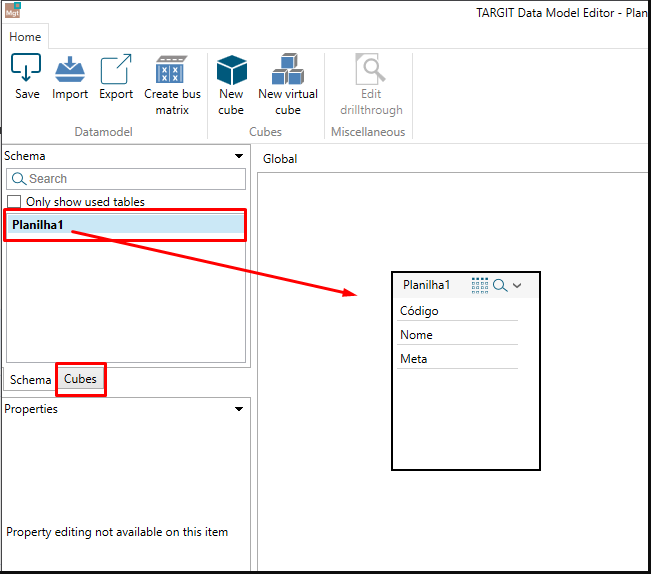Viewport: 651px width, 574px height.
Task: Switch to the Schema bottom tab
Action: [x=30, y=380]
